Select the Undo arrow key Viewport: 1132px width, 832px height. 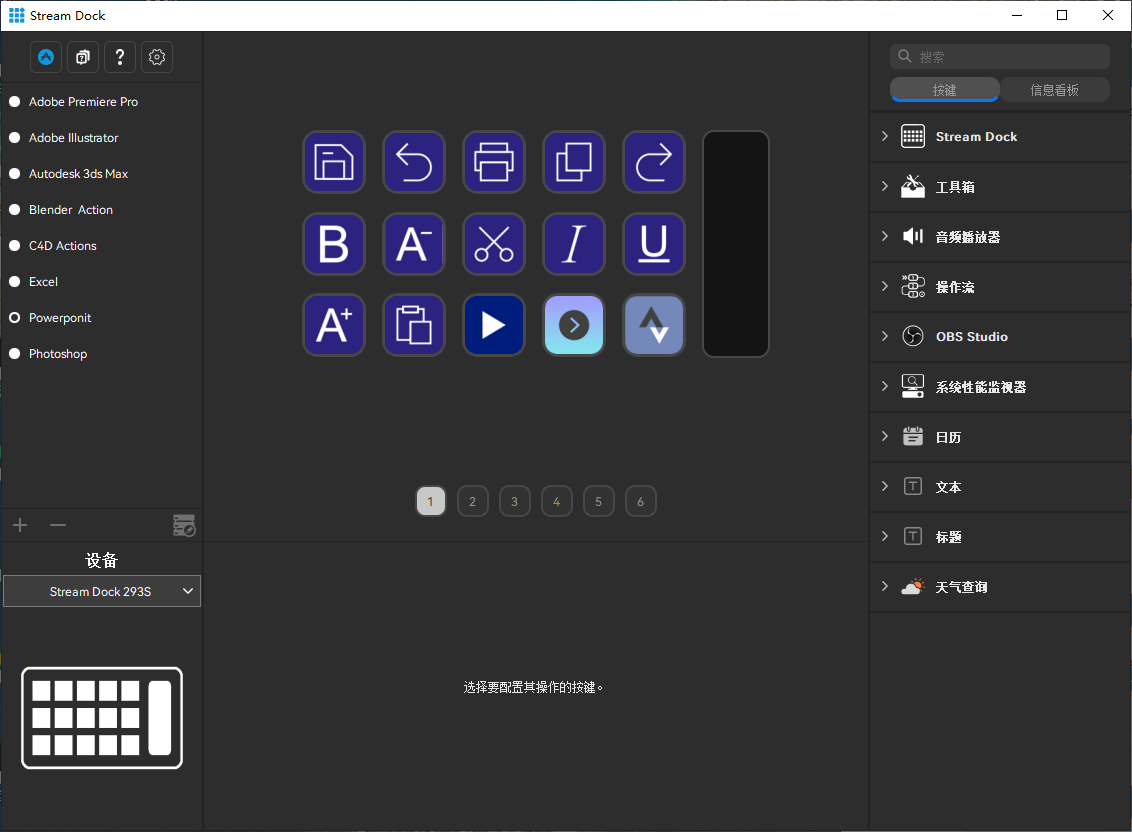click(x=414, y=162)
